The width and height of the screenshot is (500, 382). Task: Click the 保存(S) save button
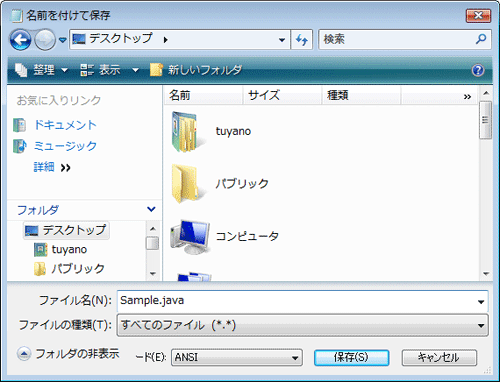[351, 358]
